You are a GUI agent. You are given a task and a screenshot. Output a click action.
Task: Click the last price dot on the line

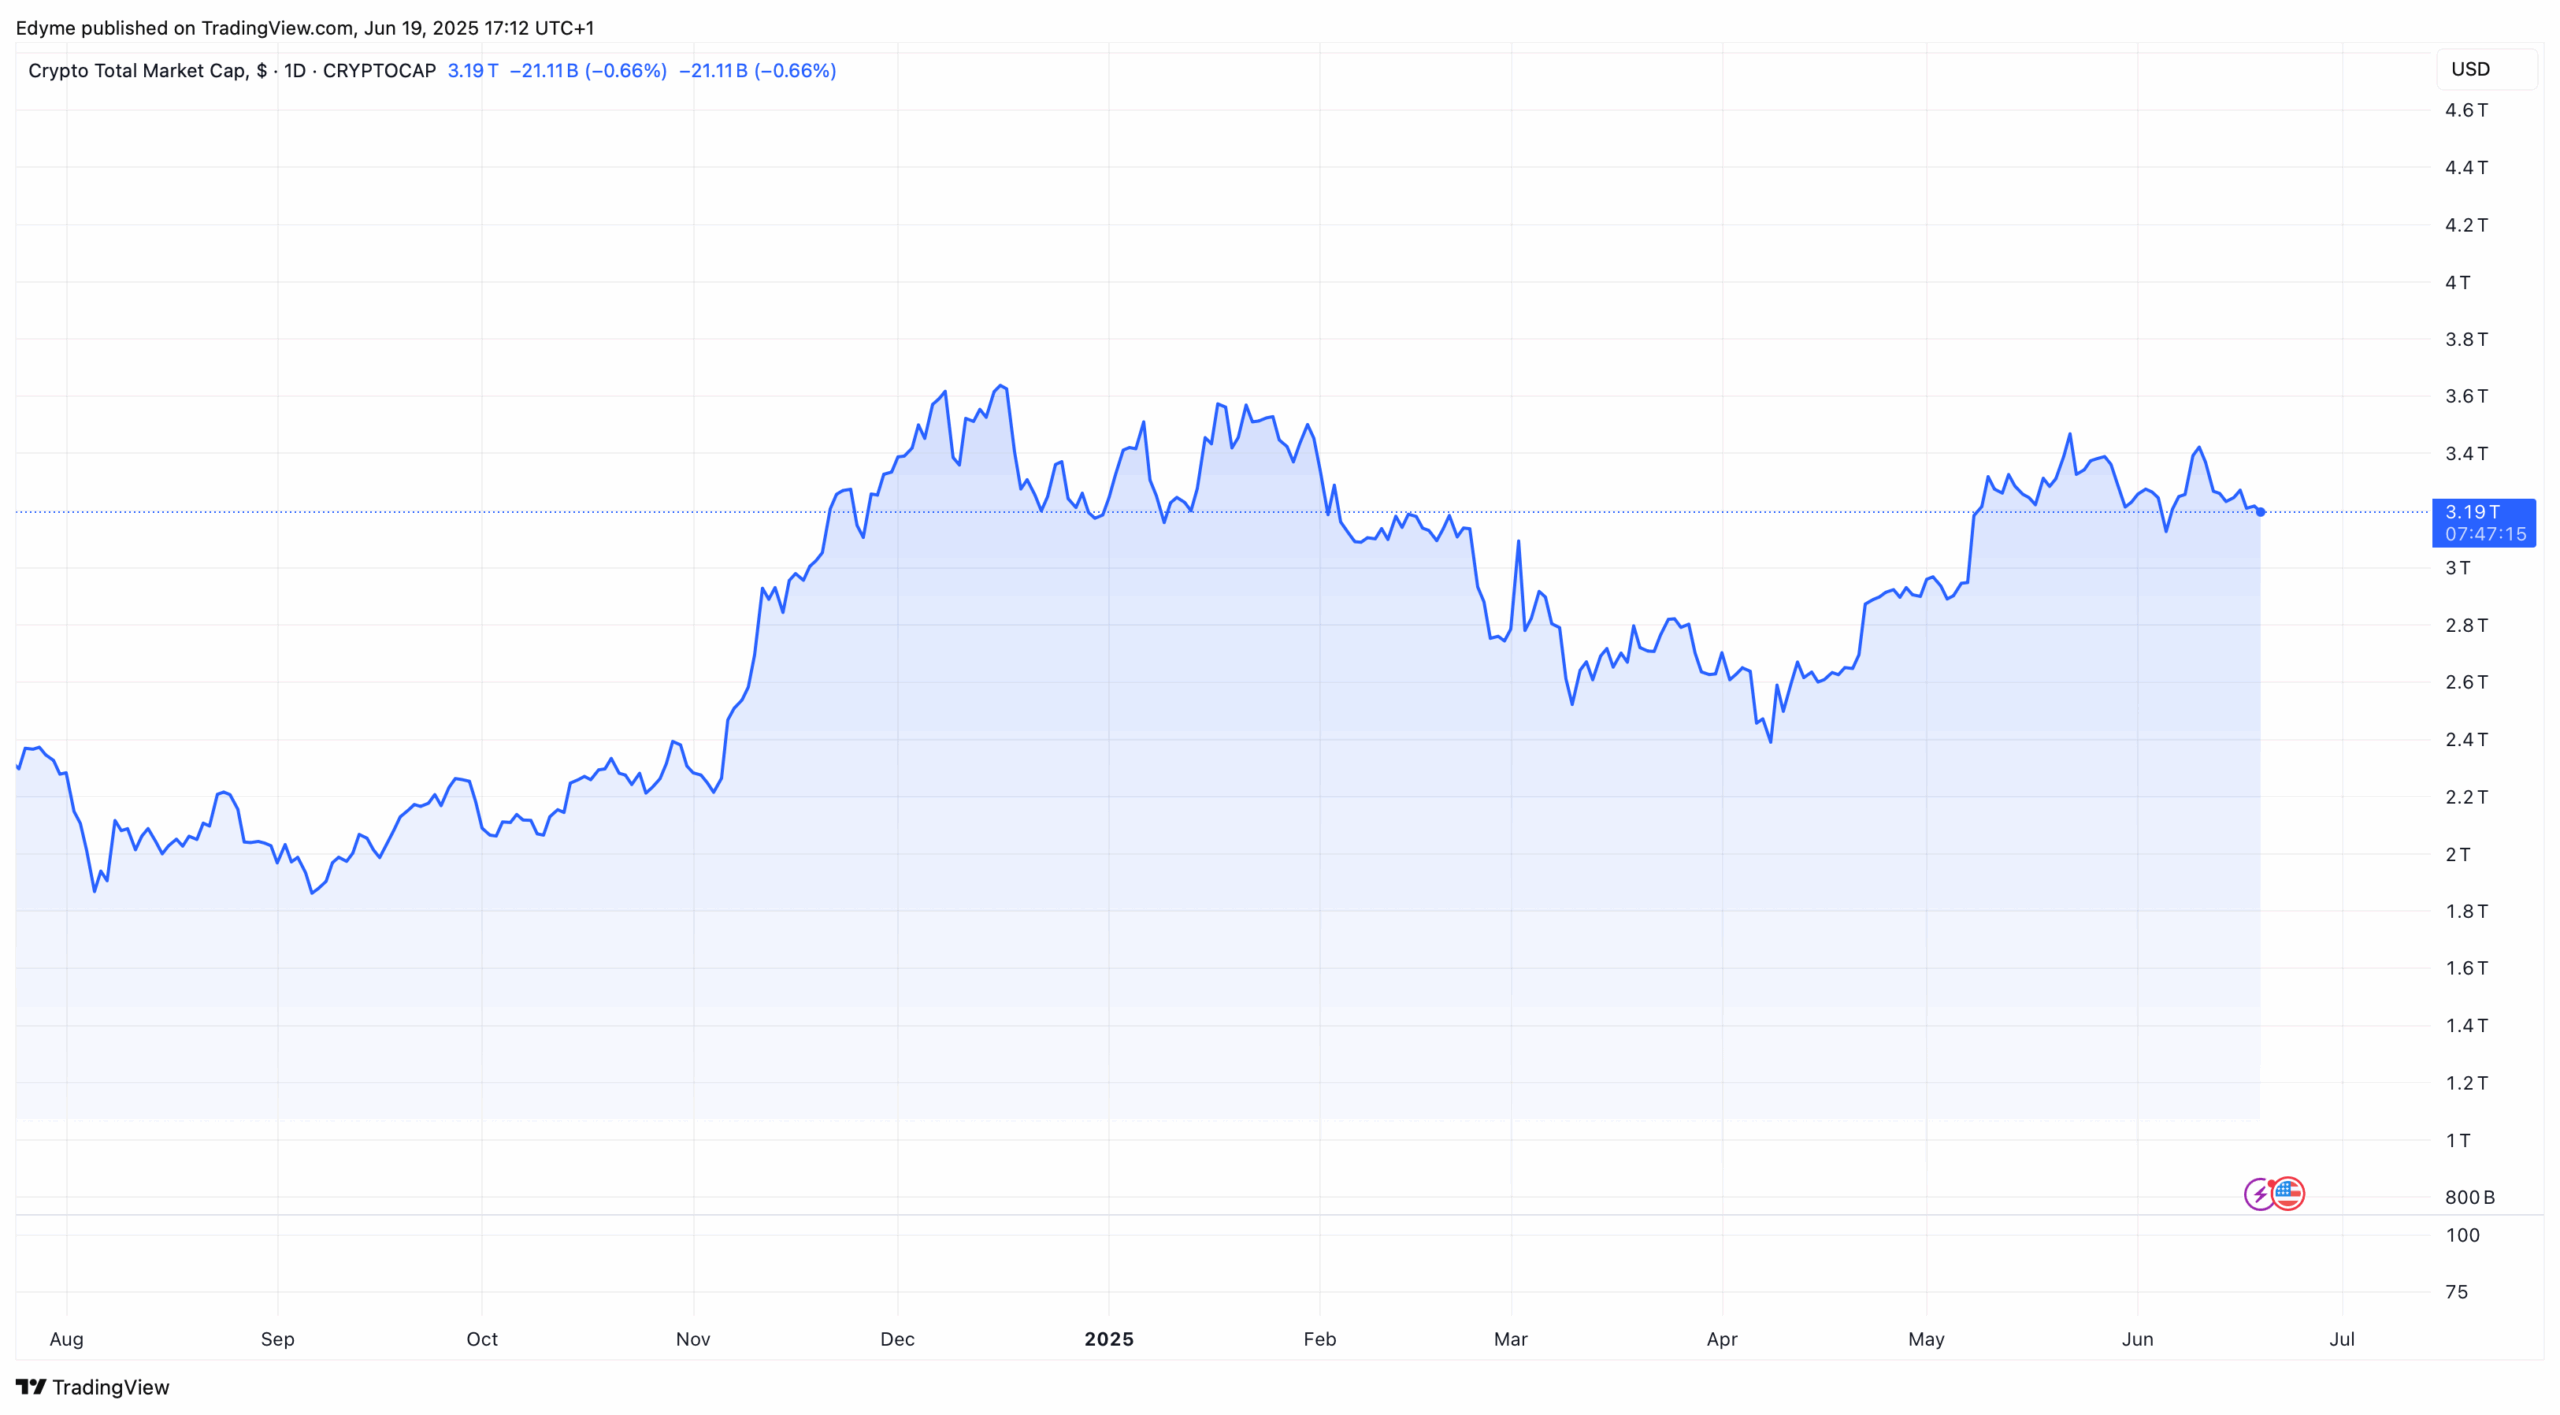[2260, 512]
